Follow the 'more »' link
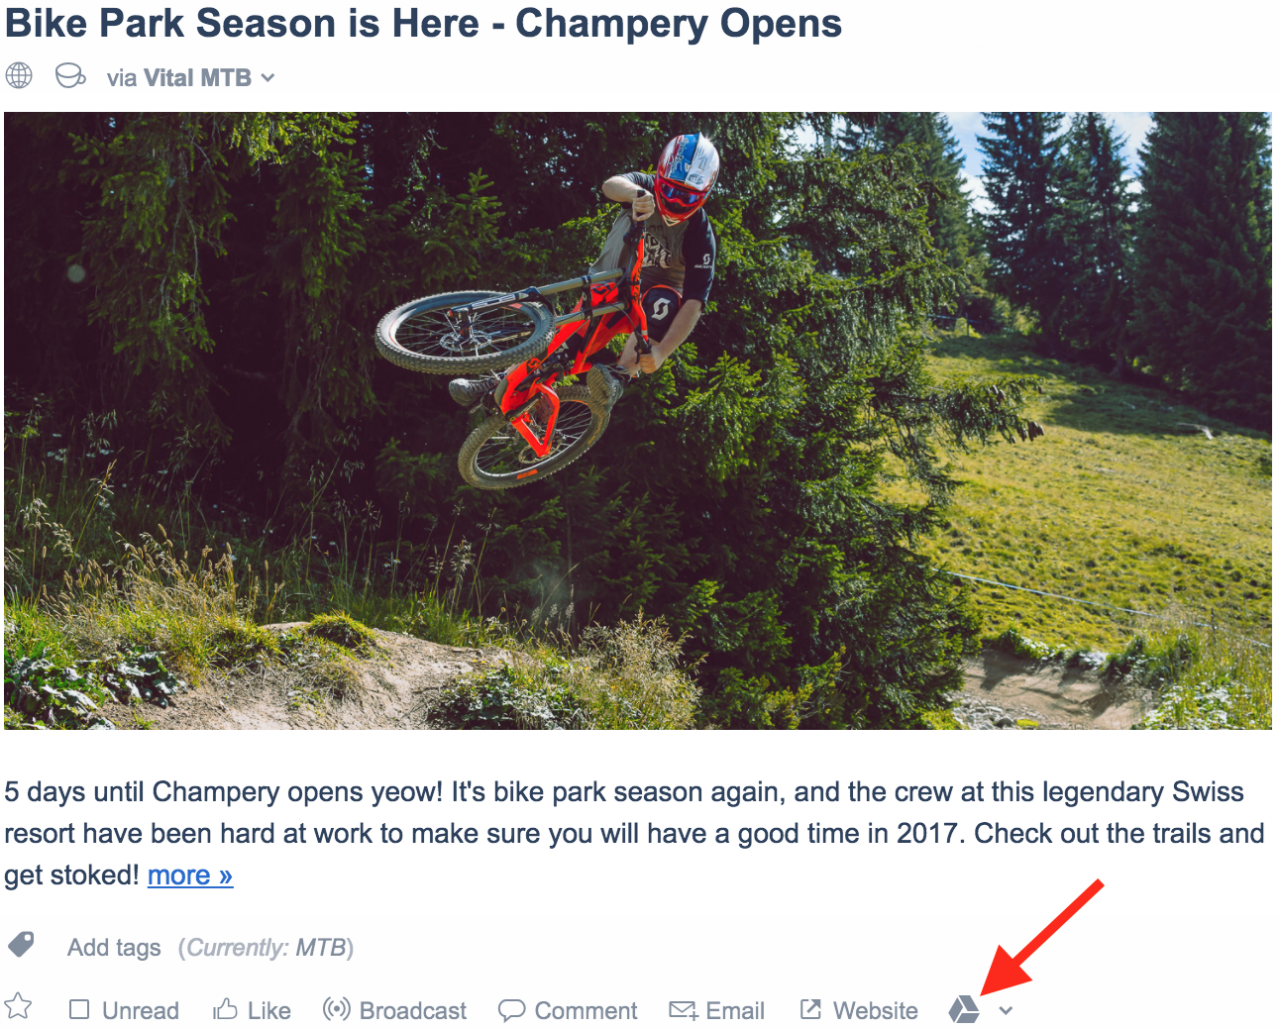This screenshot has width=1280, height=1030. point(190,875)
